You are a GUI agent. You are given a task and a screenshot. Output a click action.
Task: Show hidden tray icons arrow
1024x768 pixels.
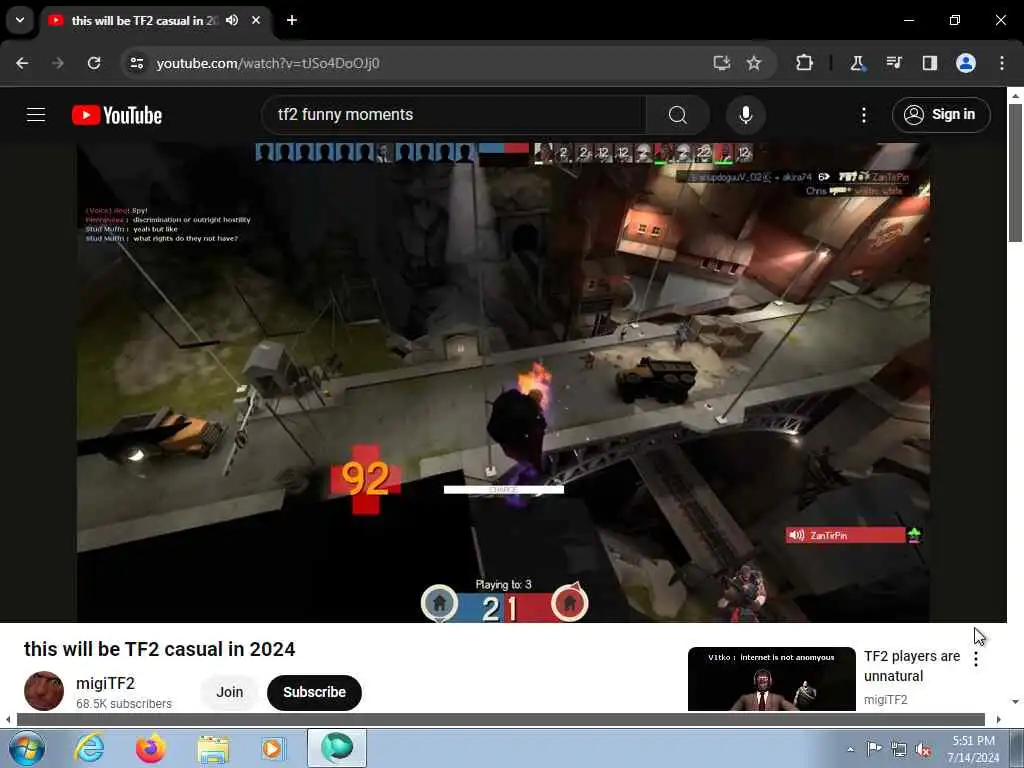click(850, 749)
